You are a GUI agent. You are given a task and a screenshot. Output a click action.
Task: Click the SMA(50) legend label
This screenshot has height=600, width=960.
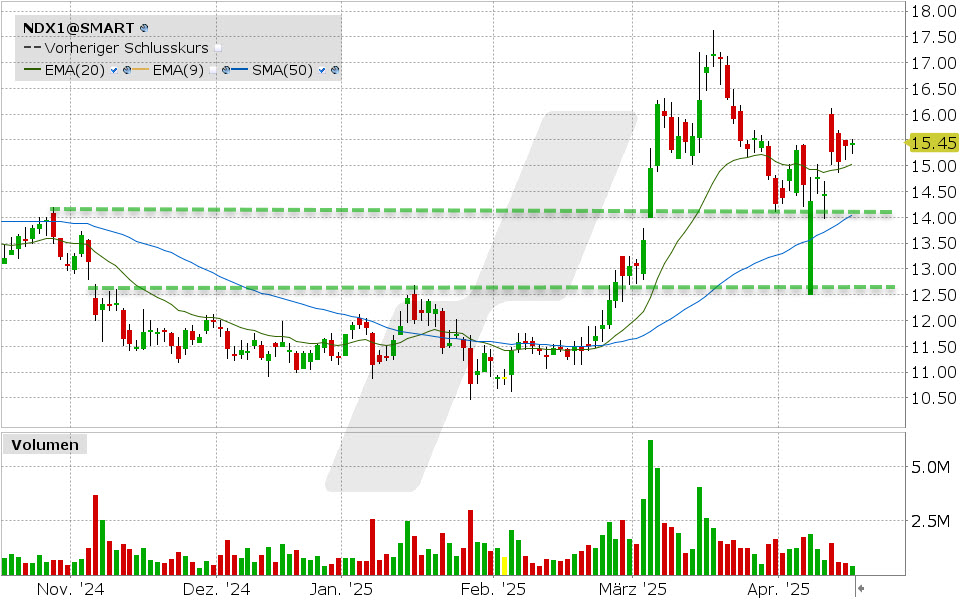[282, 70]
